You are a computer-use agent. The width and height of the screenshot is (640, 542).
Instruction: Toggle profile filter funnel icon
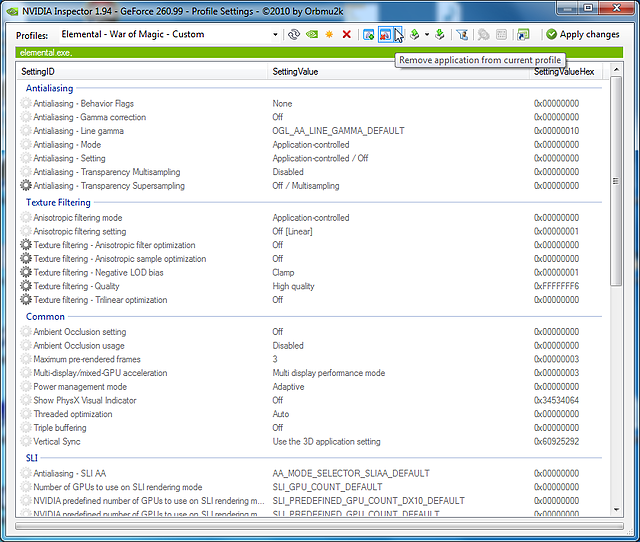pyautogui.click(x=462, y=35)
